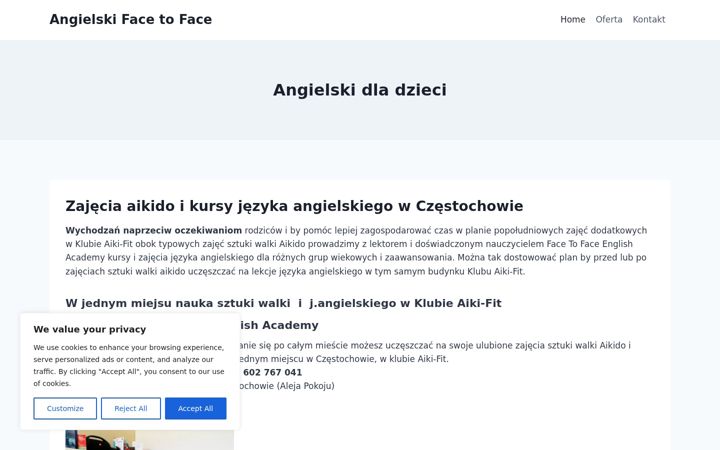Viewport: 720px width, 450px height.
Task: Click the bold text Wychodząń naprzeciw oczekiwaniom
Action: tap(153, 230)
